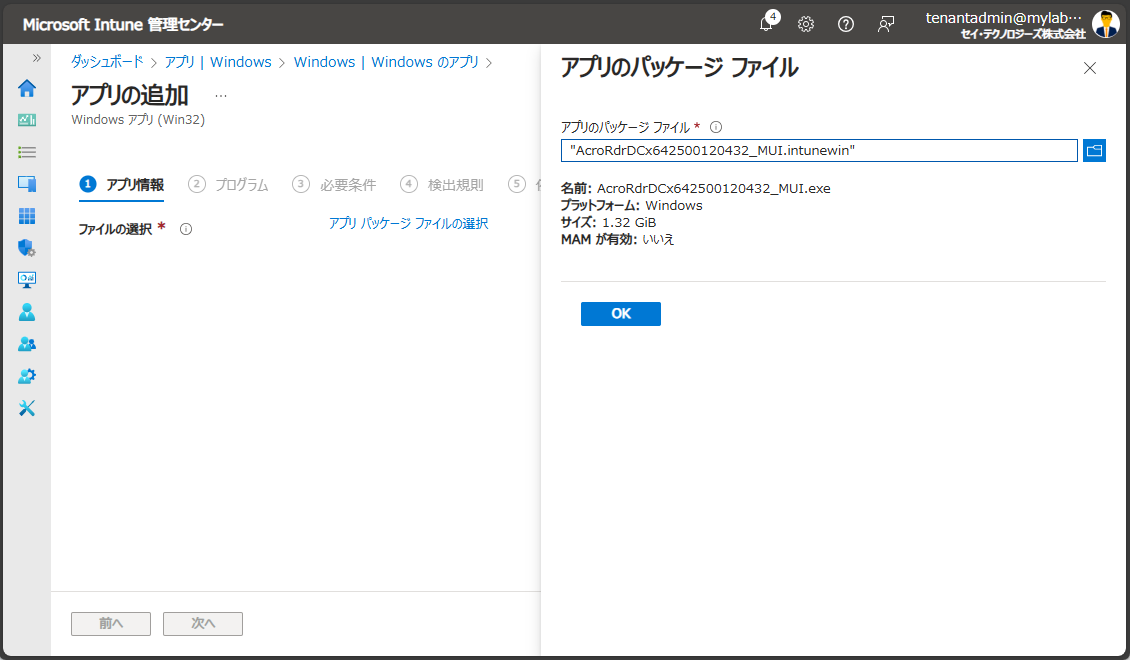This screenshot has height=660, width=1130.
Task: Expand the collapsed navigation pane chevron
Action: (x=36, y=57)
